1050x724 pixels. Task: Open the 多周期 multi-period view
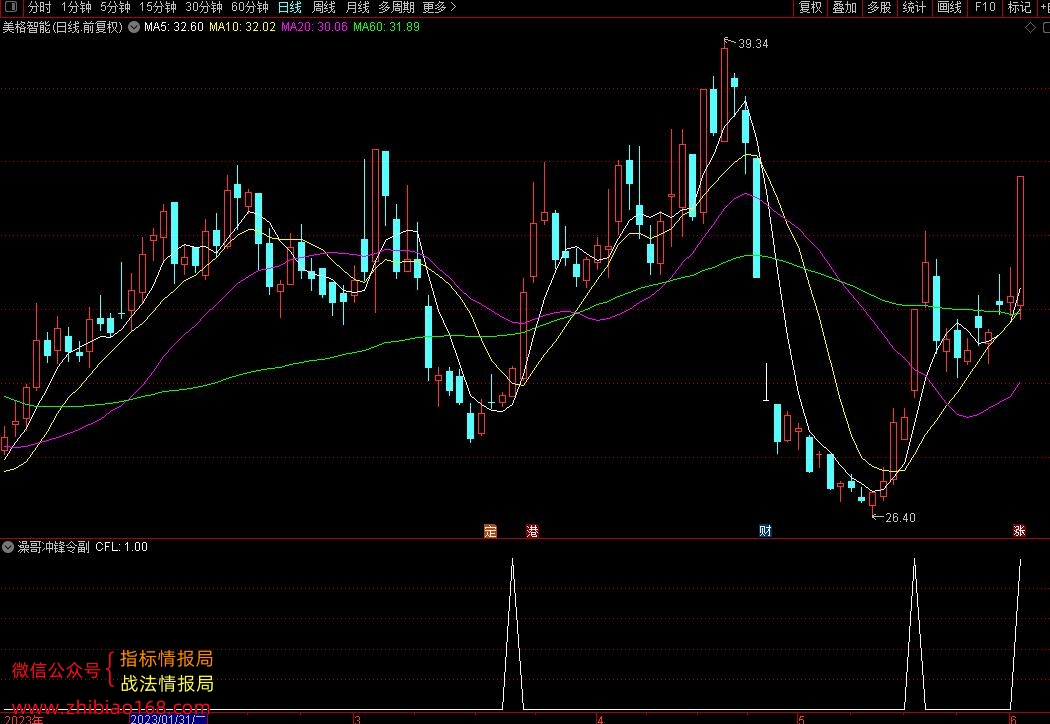pos(396,7)
